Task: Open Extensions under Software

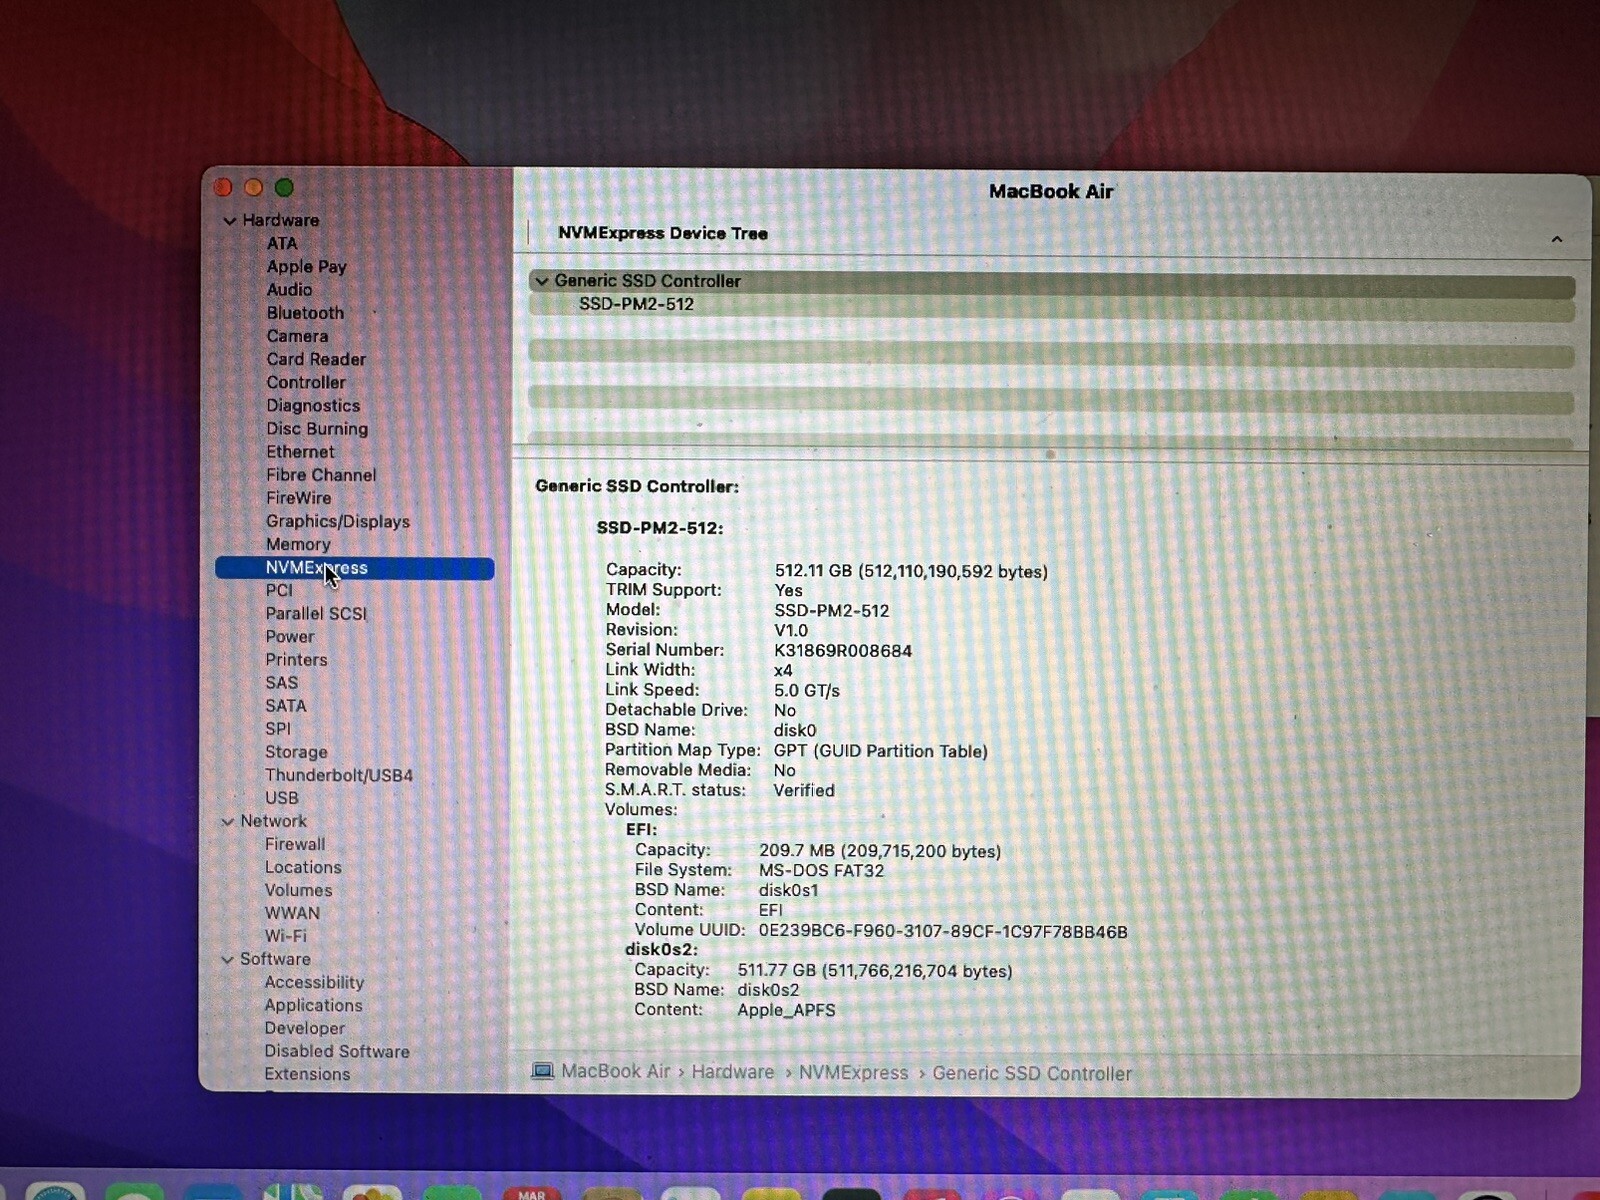Action: (307, 1075)
